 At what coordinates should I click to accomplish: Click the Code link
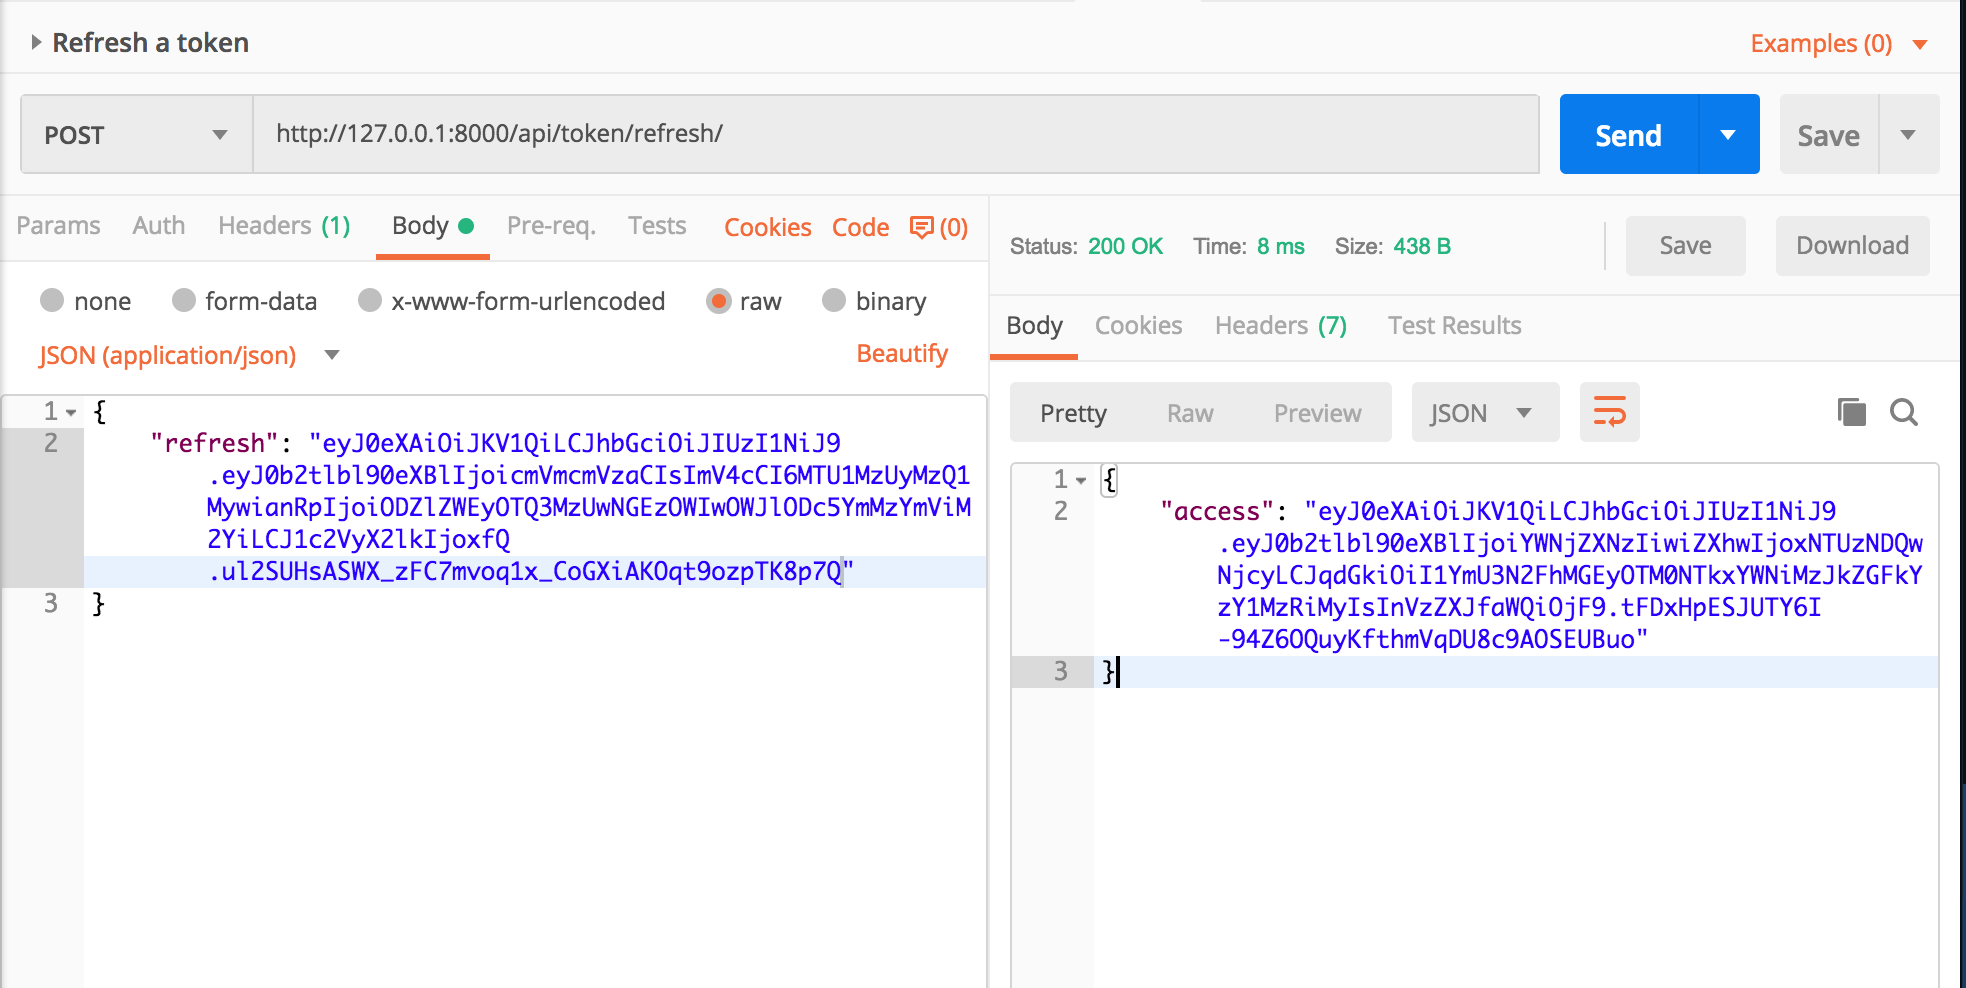pyautogui.click(x=860, y=227)
